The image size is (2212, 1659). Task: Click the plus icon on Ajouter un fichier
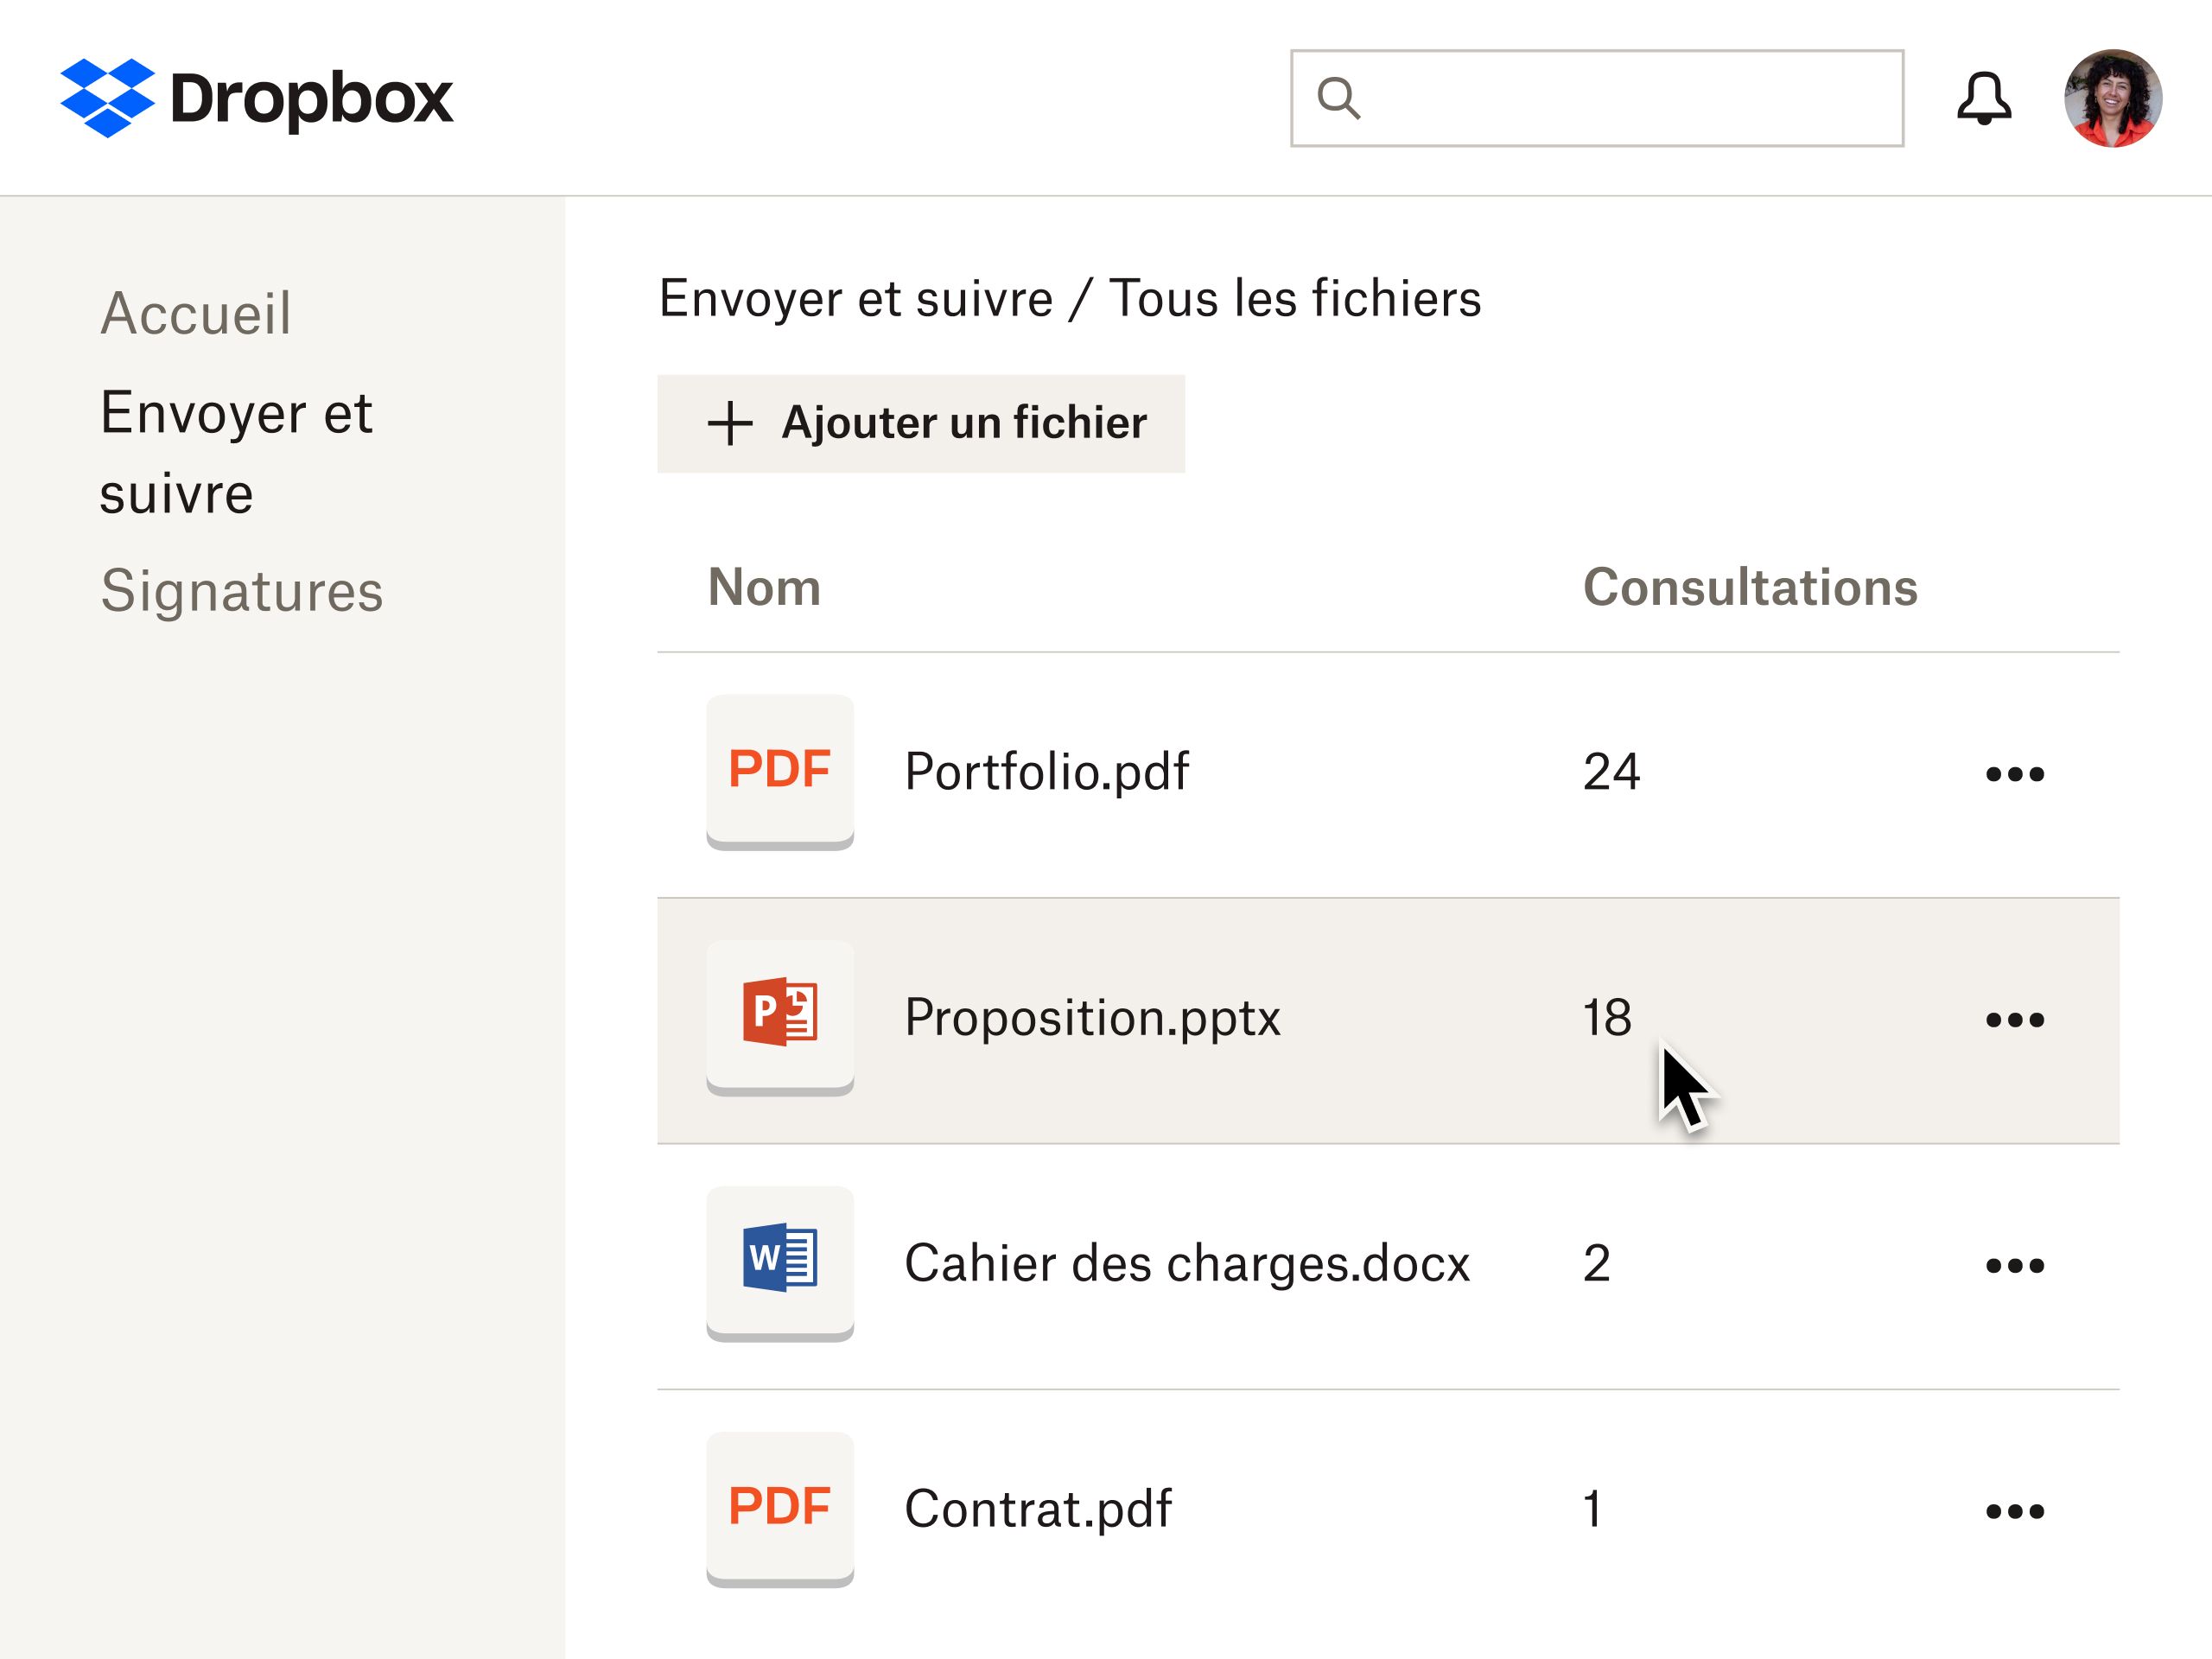pyautogui.click(x=729, y=424)
